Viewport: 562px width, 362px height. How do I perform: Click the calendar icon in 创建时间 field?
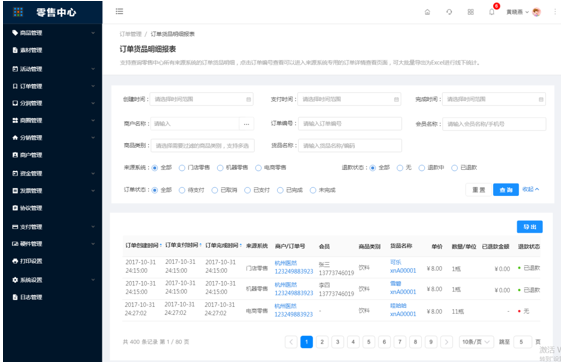pos(248,99)
